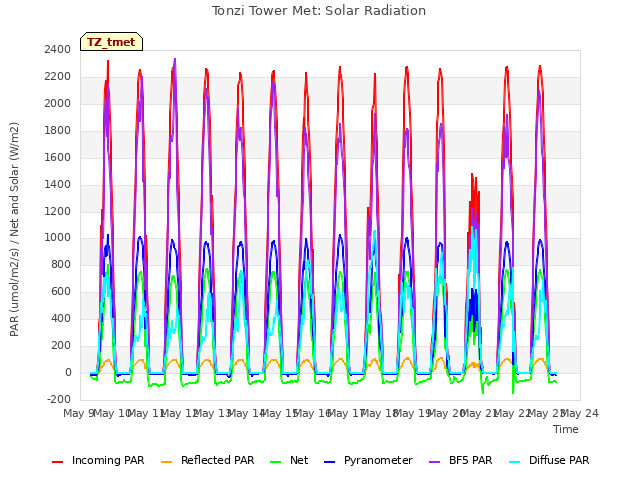Click the 1400 y-axis tick label
This screenshot has width=640, height=480.
(58, 184)
